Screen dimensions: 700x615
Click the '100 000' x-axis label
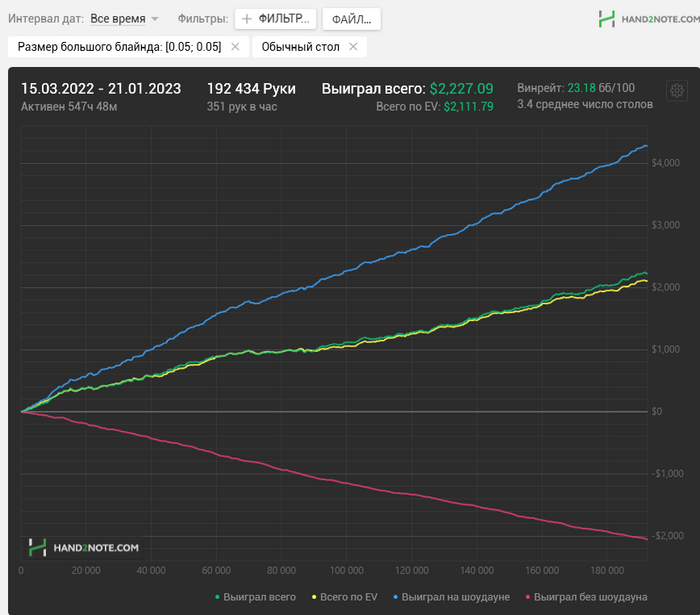coord(346,570)
